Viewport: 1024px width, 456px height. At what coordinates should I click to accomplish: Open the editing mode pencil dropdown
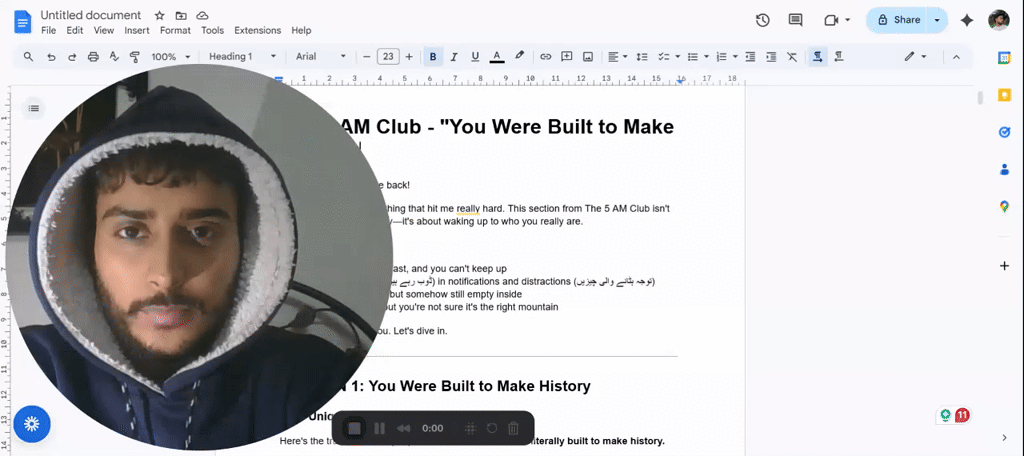916,57
